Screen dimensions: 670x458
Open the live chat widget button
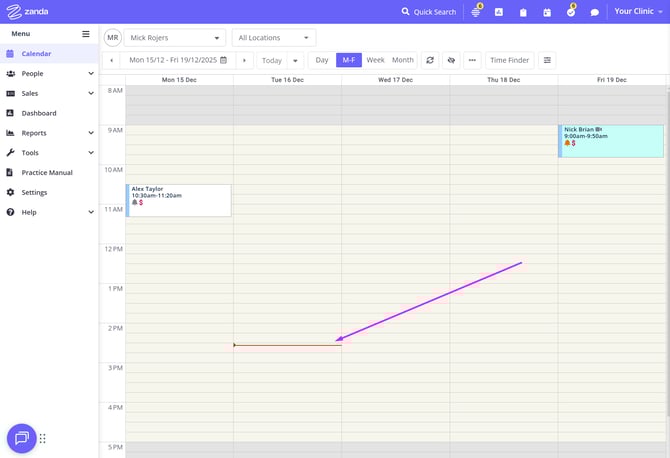(22, 438)
